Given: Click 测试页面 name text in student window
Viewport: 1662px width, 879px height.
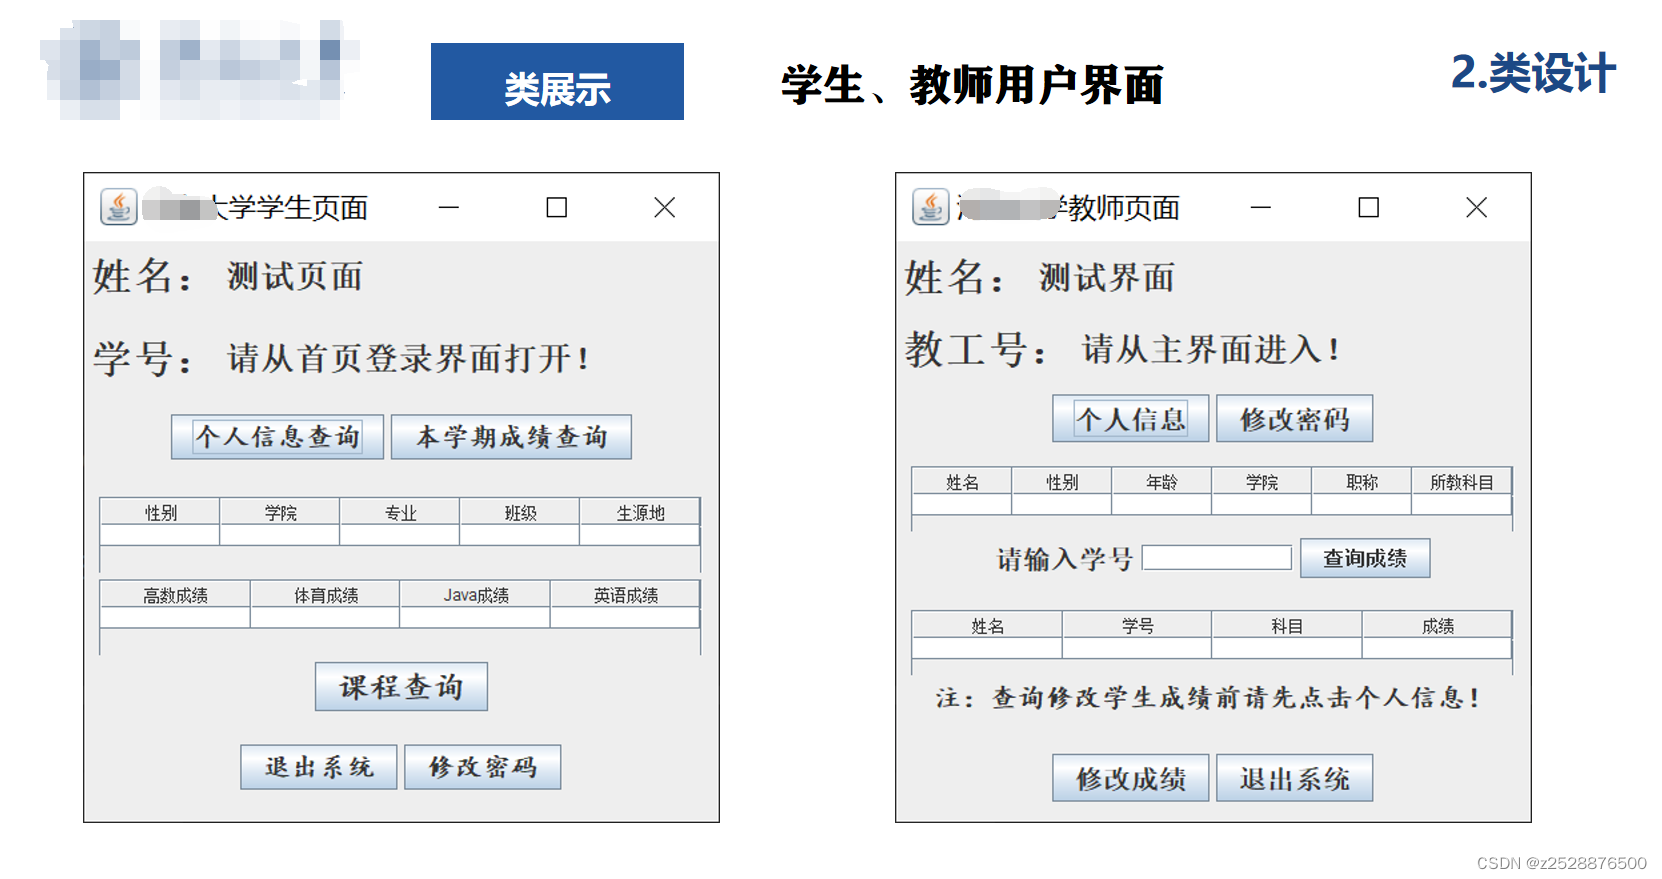Looking at the screenshot, I should click(x=295, y=277).
